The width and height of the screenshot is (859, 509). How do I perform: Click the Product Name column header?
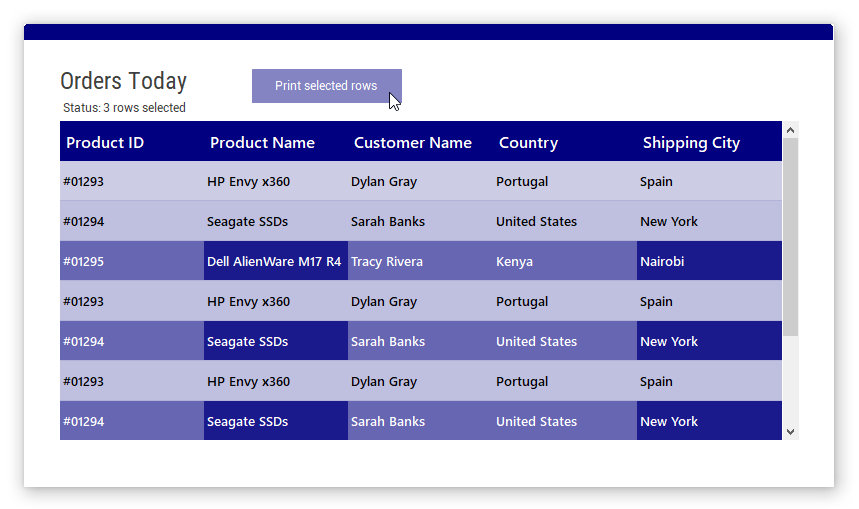[262, 142]
